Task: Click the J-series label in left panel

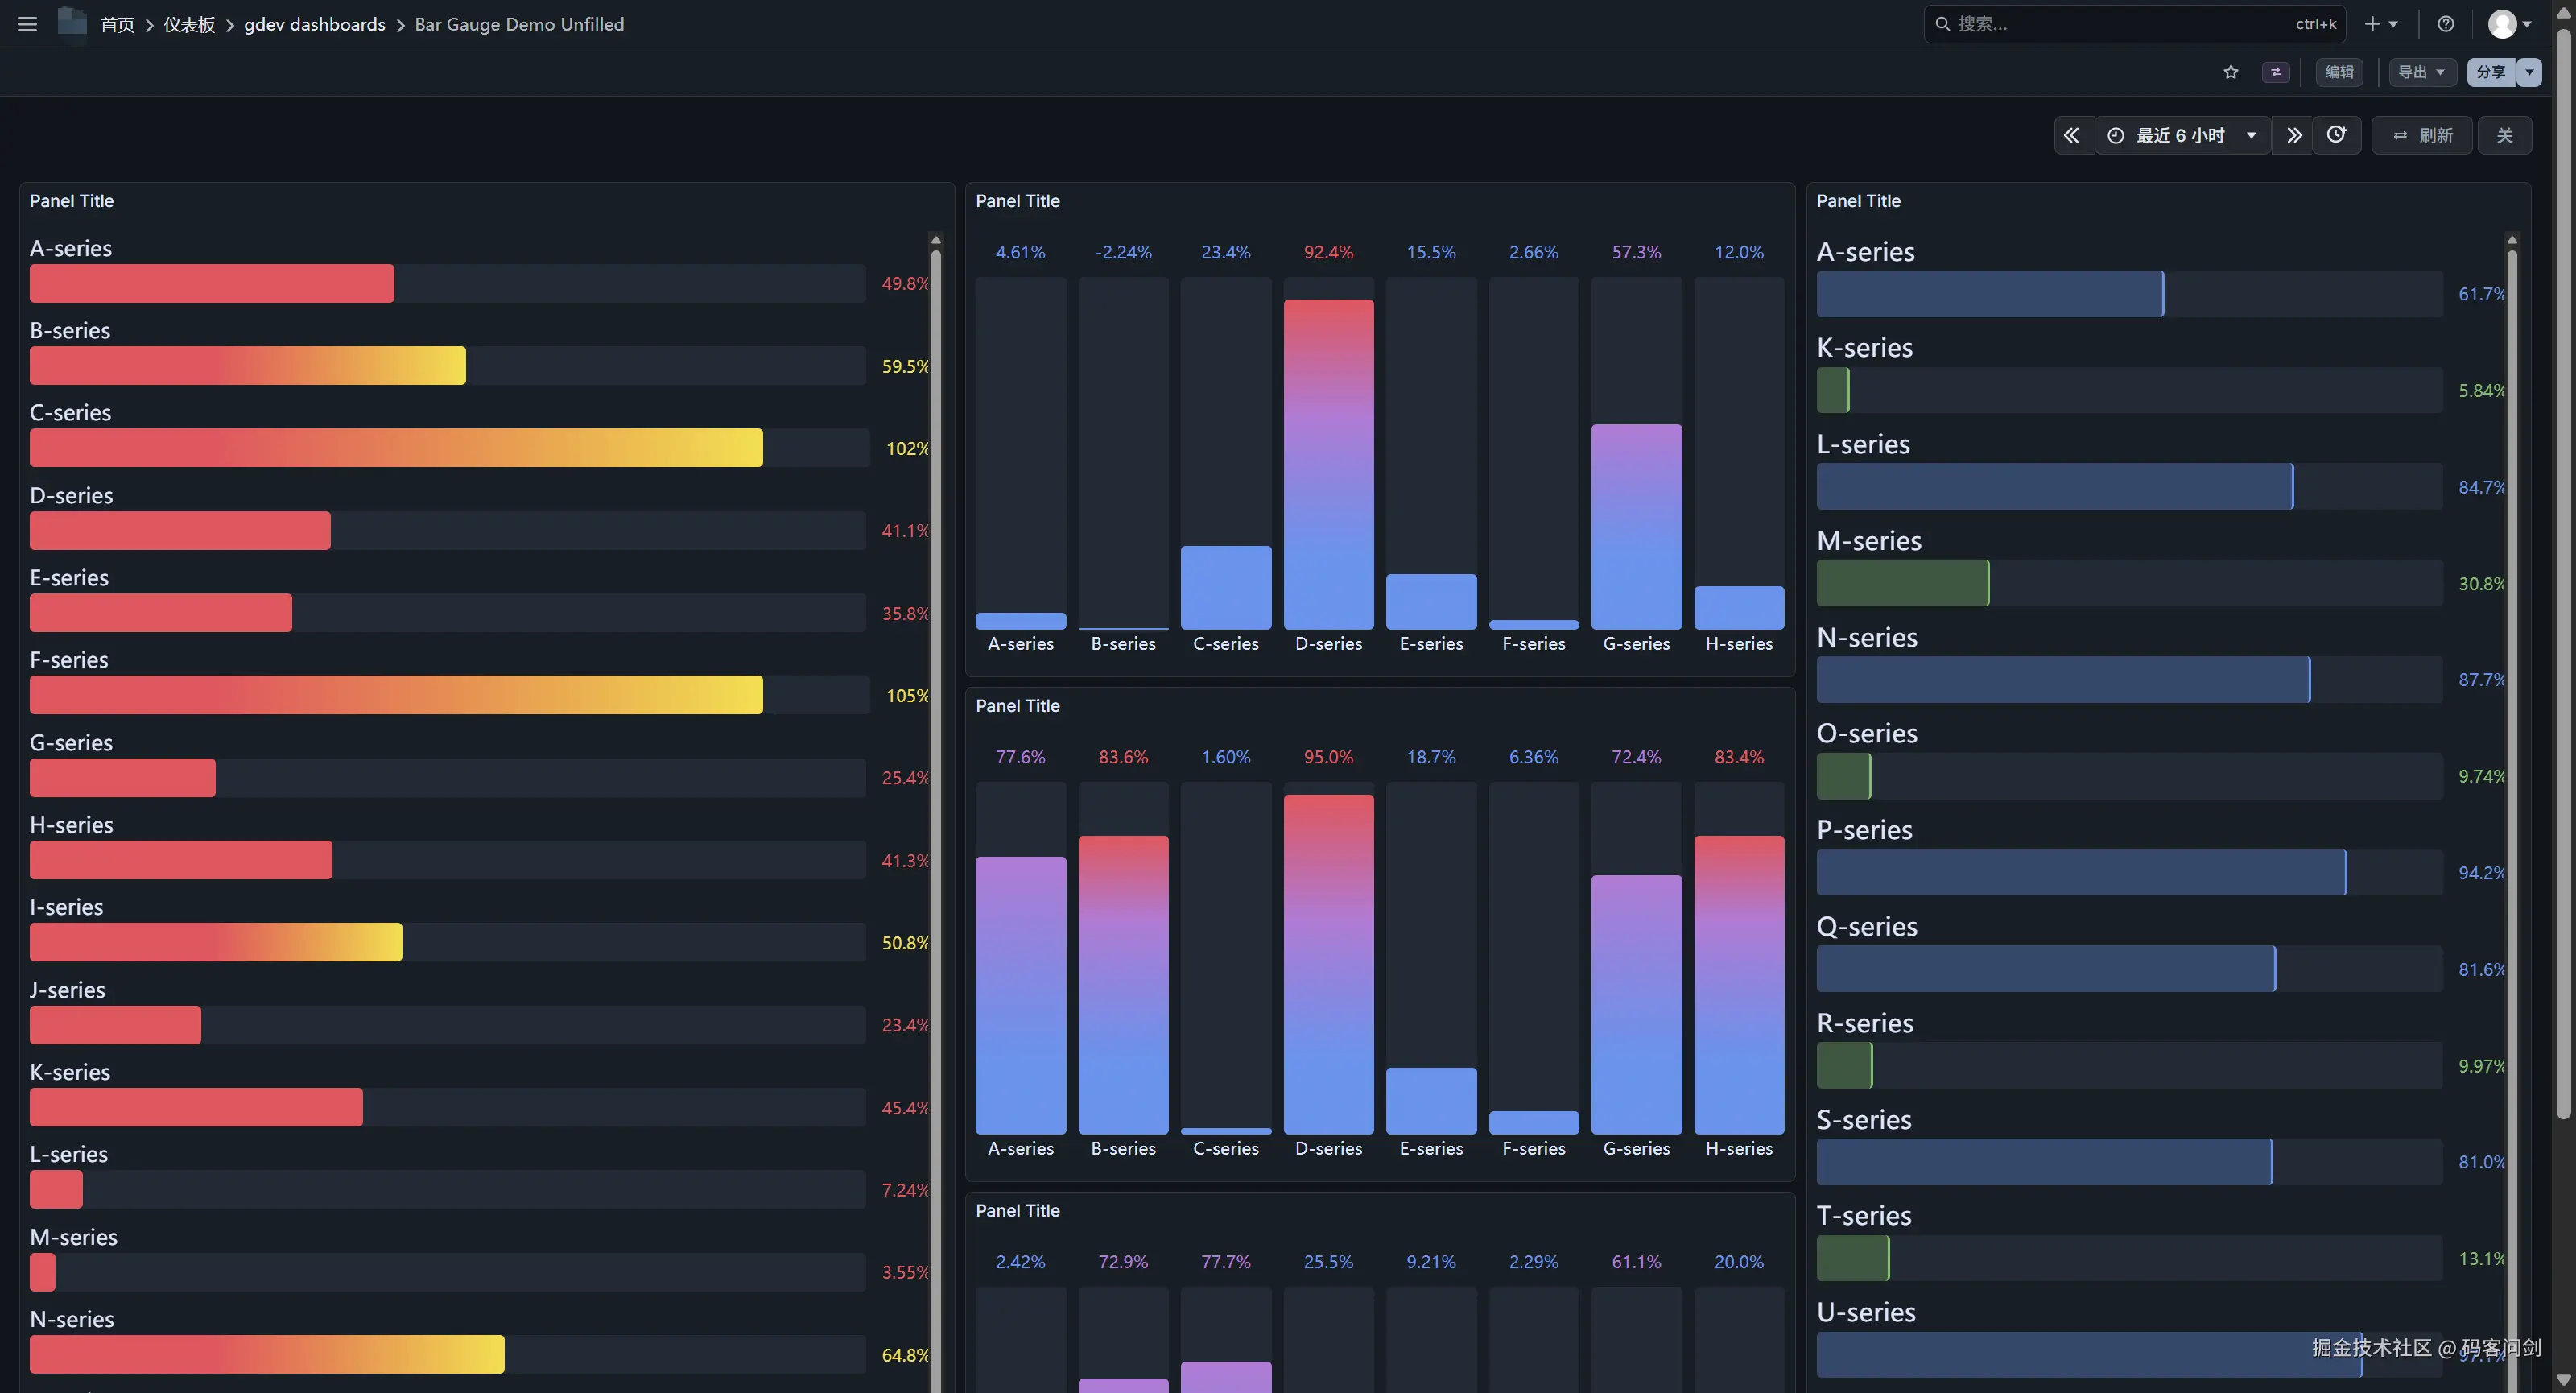Action: click(x=68, y=990)
